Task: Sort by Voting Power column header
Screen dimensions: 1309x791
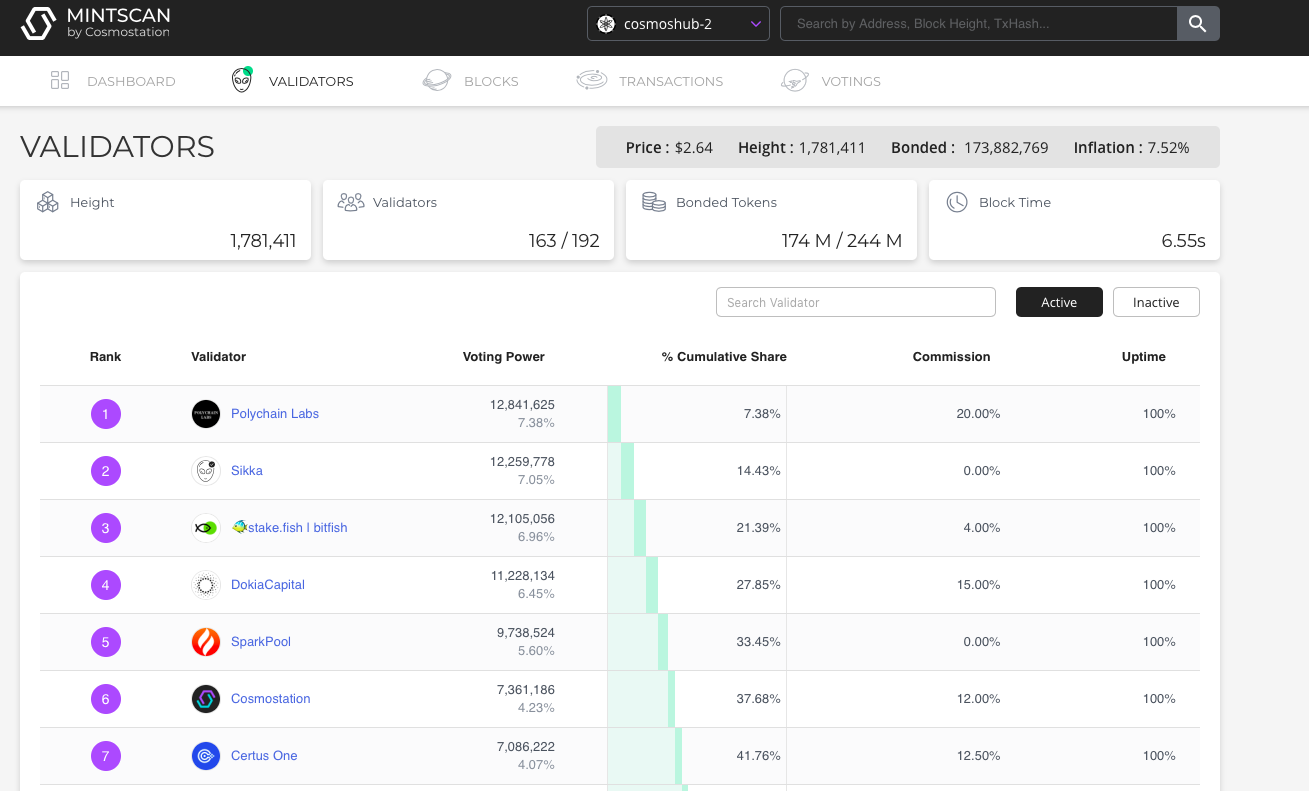Action: [x=504, y=357]
